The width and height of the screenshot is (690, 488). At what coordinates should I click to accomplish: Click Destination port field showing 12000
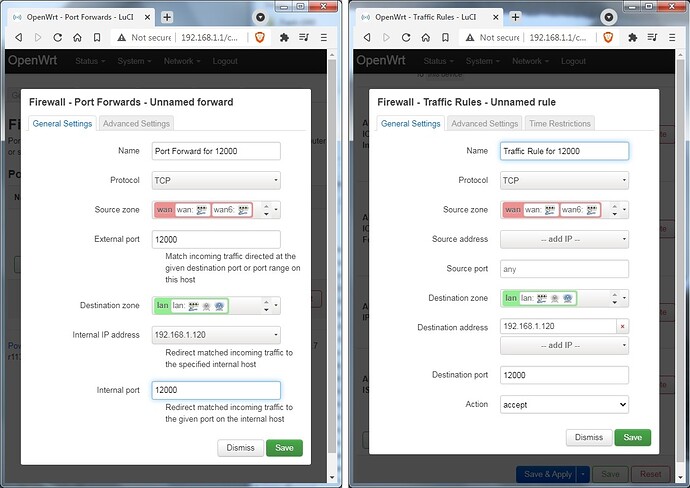[x=565, y=375]
